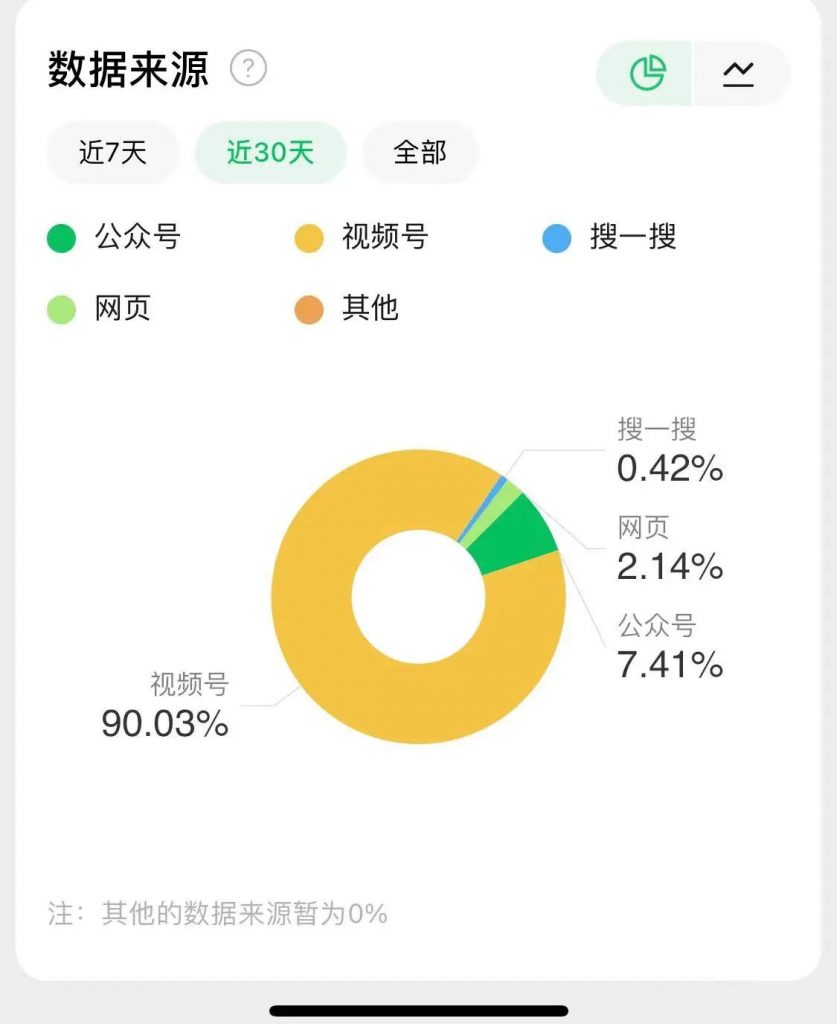Click the 其他 data source footnote
837x1024 pixels.
pyautogui.click(x=217, y=913)
